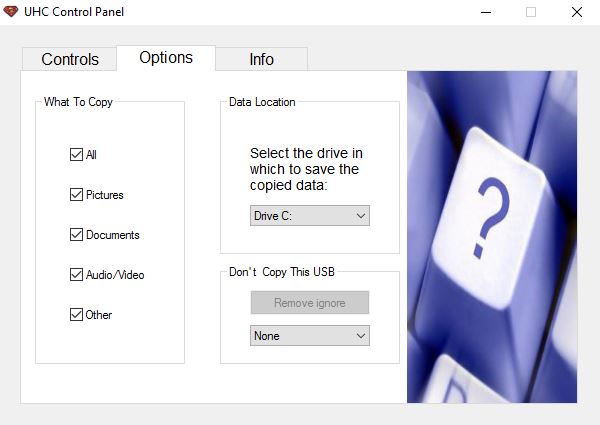Click the Remove ignore button
The height and width of the screenshot is (425, 600).
(310, 303)
